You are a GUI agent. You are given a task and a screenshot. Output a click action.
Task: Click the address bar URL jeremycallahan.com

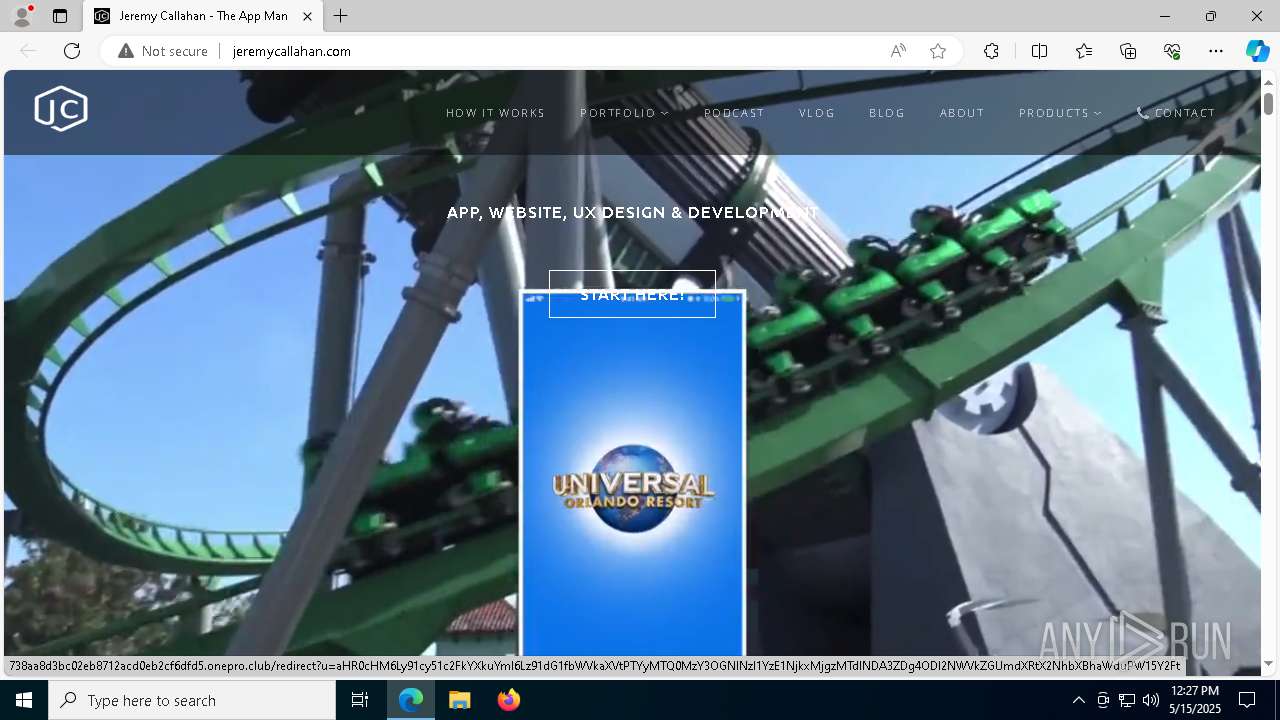coord(292,51)
